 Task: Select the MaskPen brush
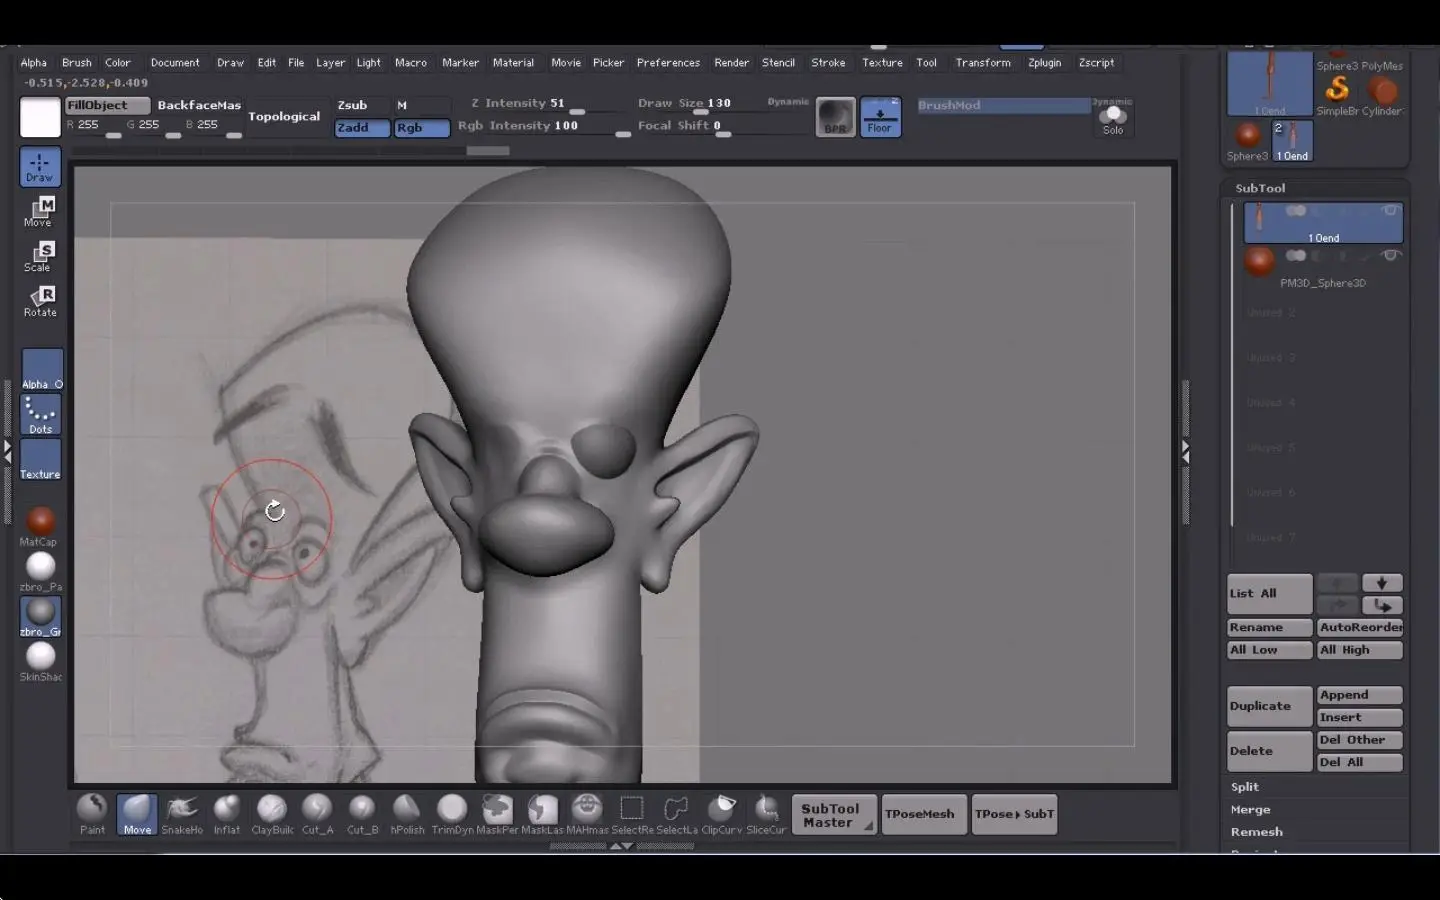497,814
